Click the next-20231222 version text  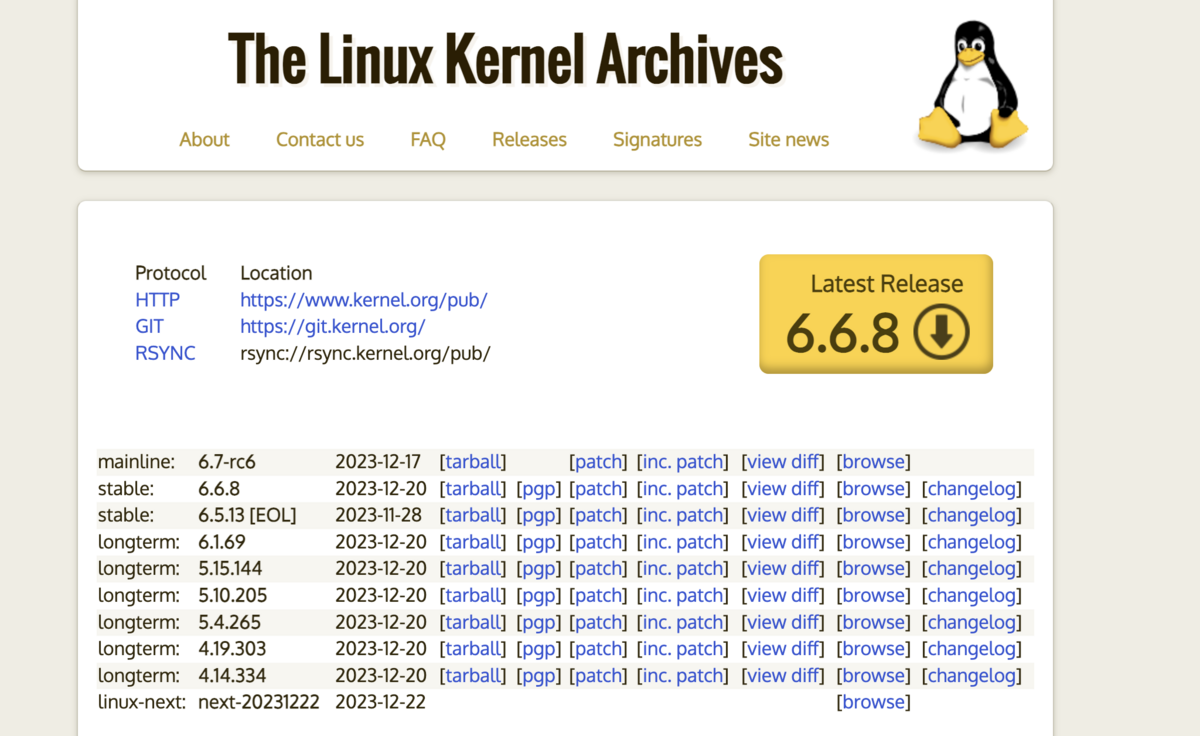(x=259, y=702)
